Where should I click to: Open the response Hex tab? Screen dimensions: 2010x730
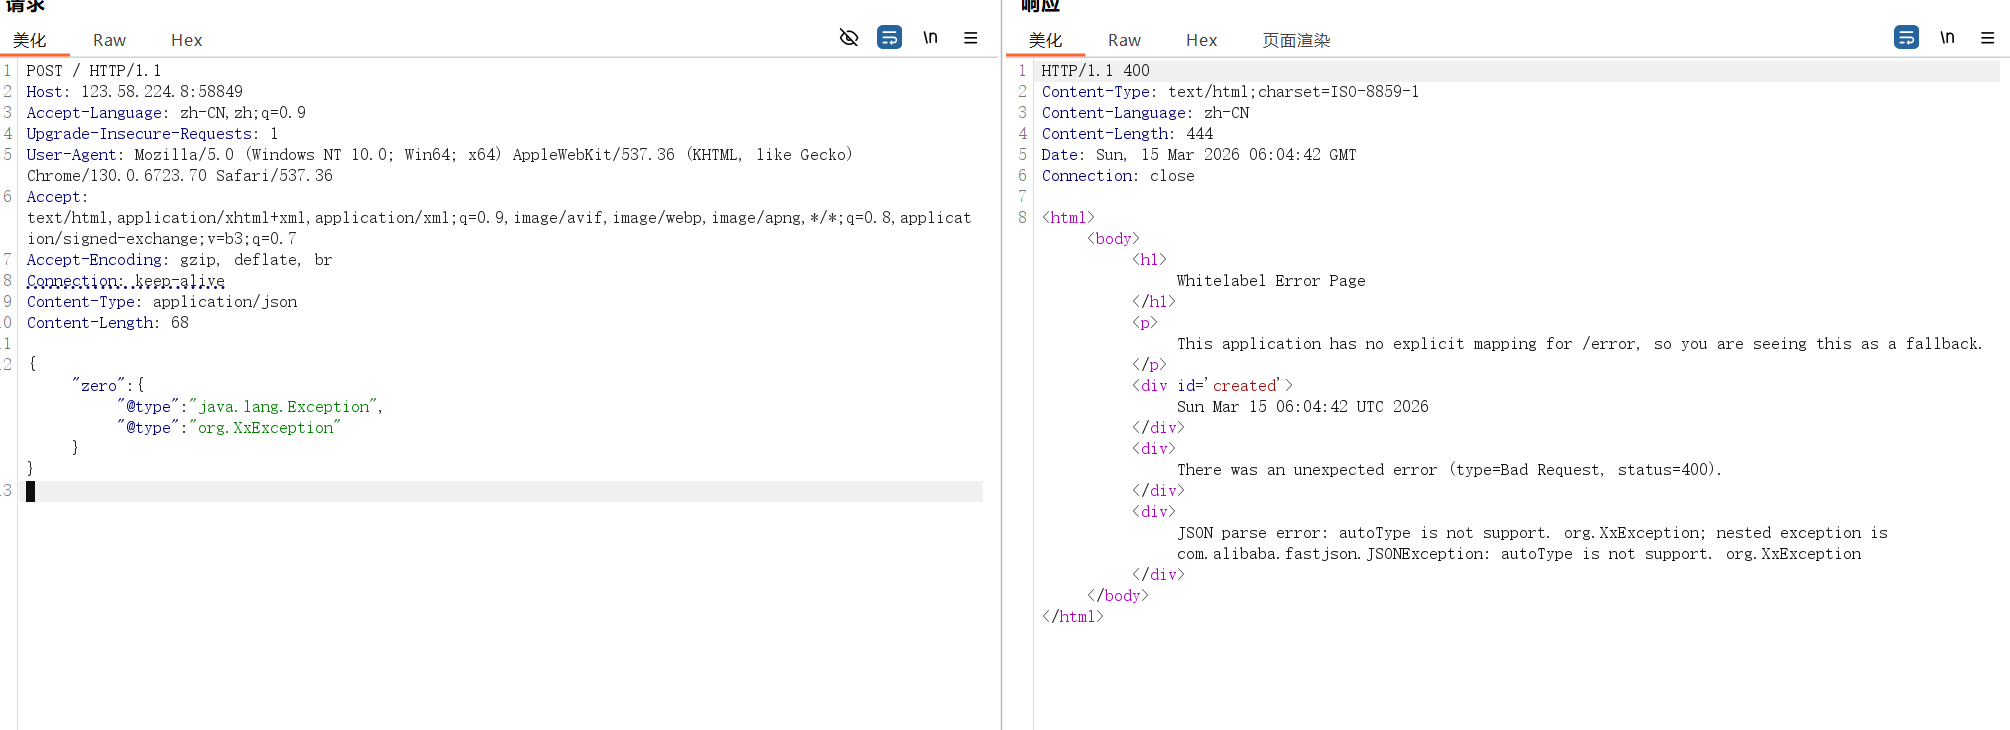[x=1201, y=40]
